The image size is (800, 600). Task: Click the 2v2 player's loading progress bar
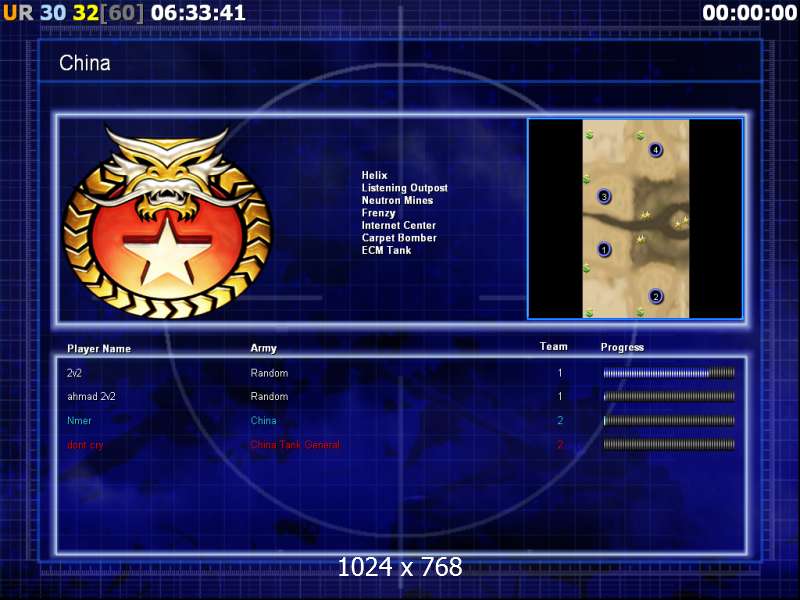pos(669,373)
